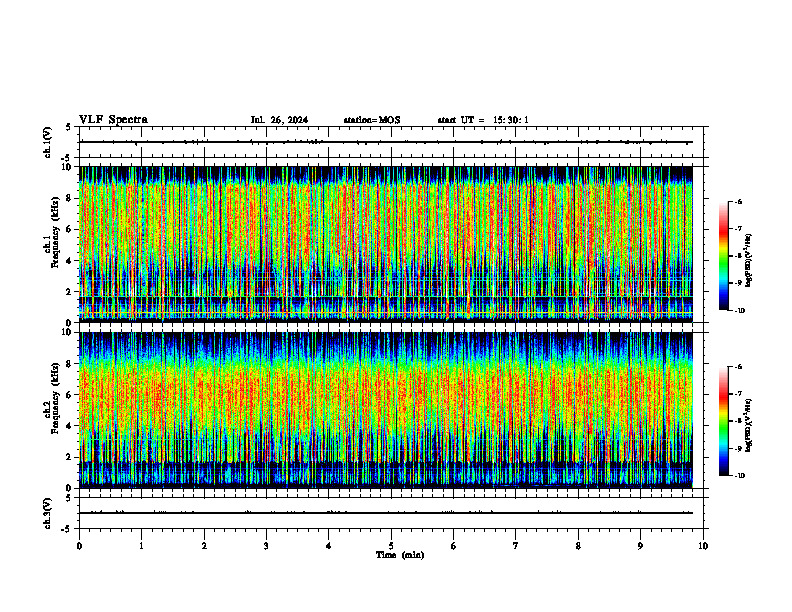
Task: Click the "5" tick on ch.3(V) axis
Action: [x=68, y=498]
